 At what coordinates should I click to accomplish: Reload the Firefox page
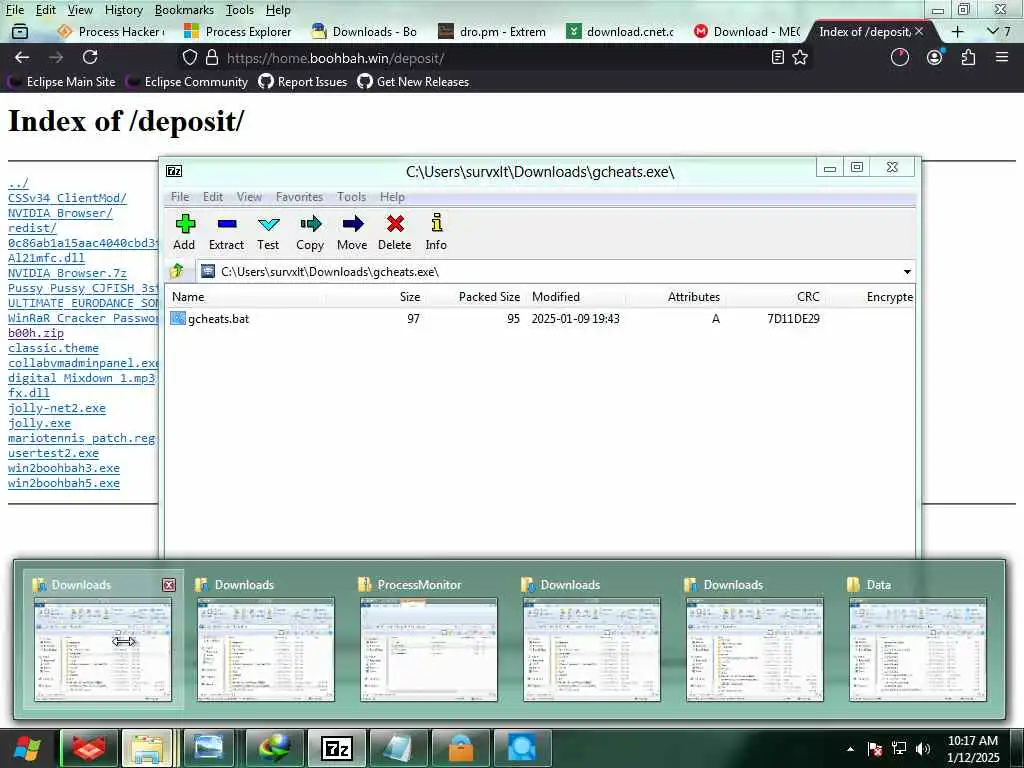(90, 57)
